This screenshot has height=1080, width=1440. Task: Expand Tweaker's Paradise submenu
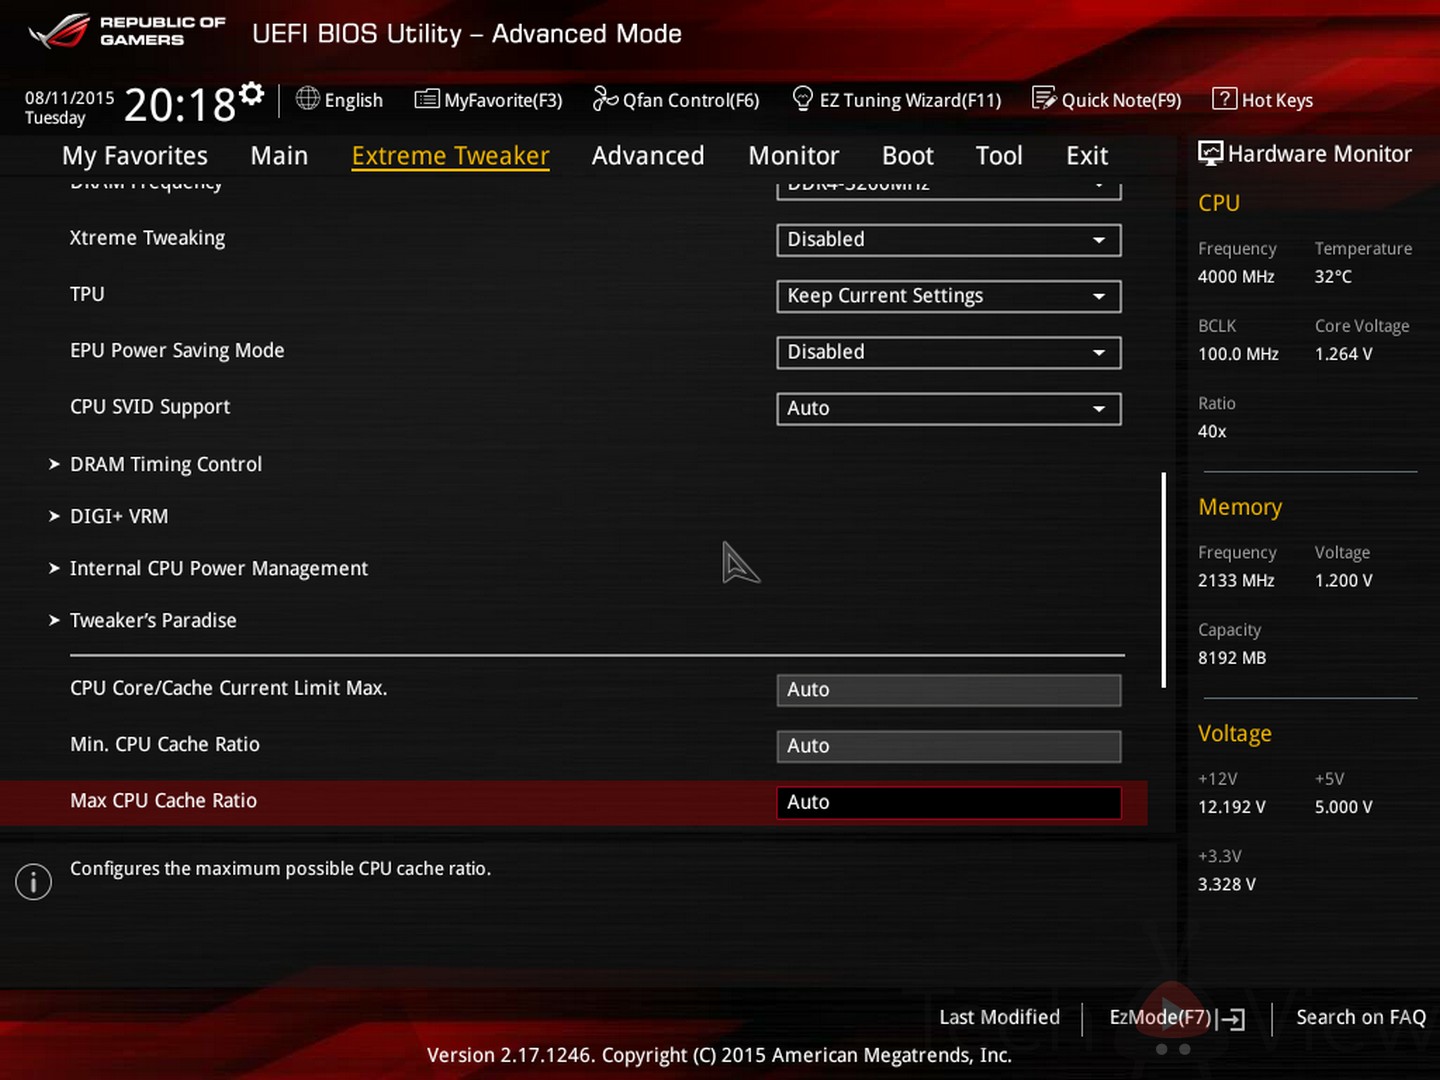pos(153,620)
